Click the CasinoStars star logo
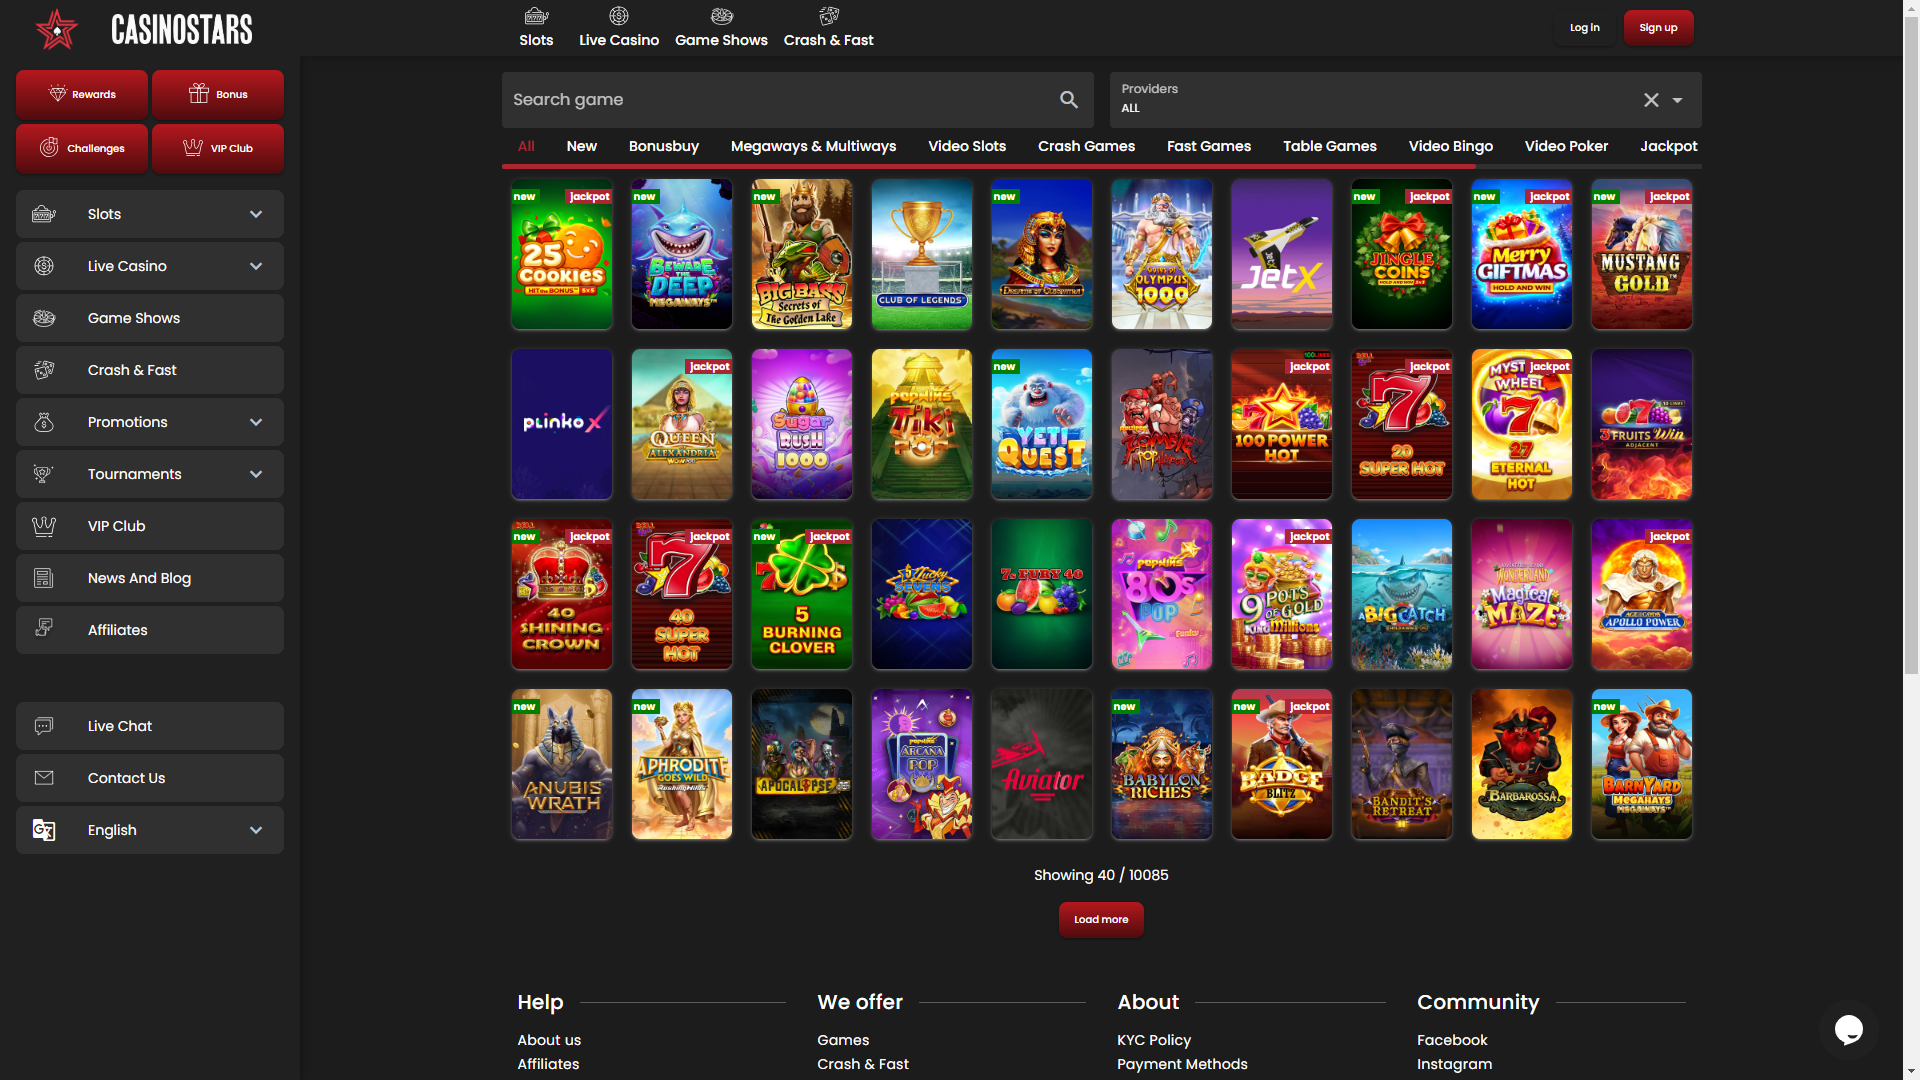This screenshot has width=1920, height=1080. click(57, 29)
